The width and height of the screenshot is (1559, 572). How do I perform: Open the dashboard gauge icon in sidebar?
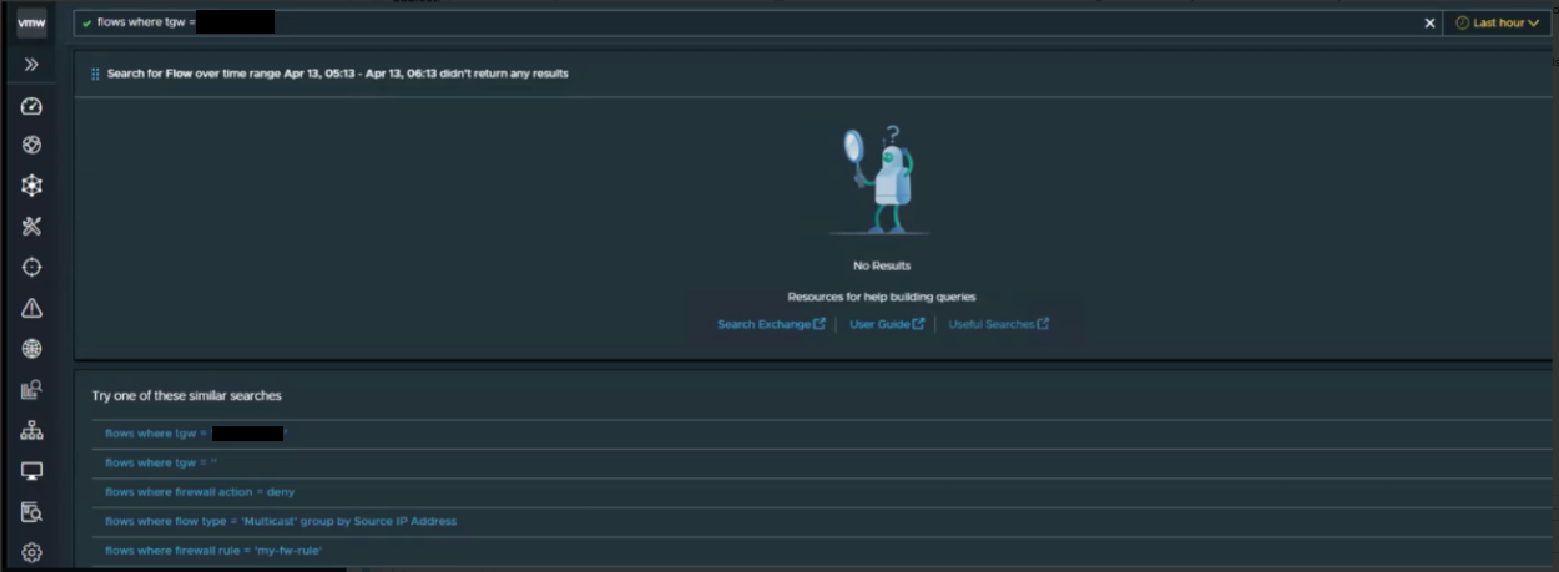(x=32, y=106)
